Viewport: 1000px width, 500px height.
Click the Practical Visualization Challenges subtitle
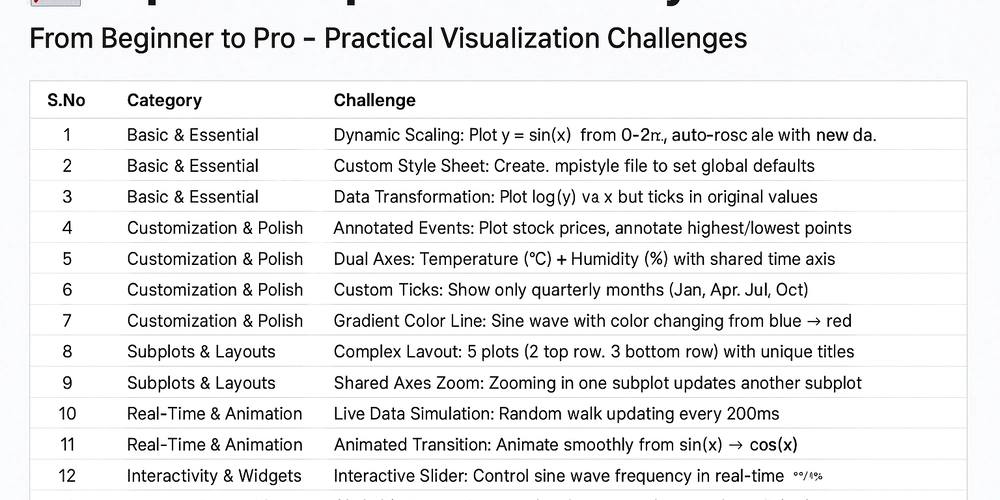click(536, 38)
